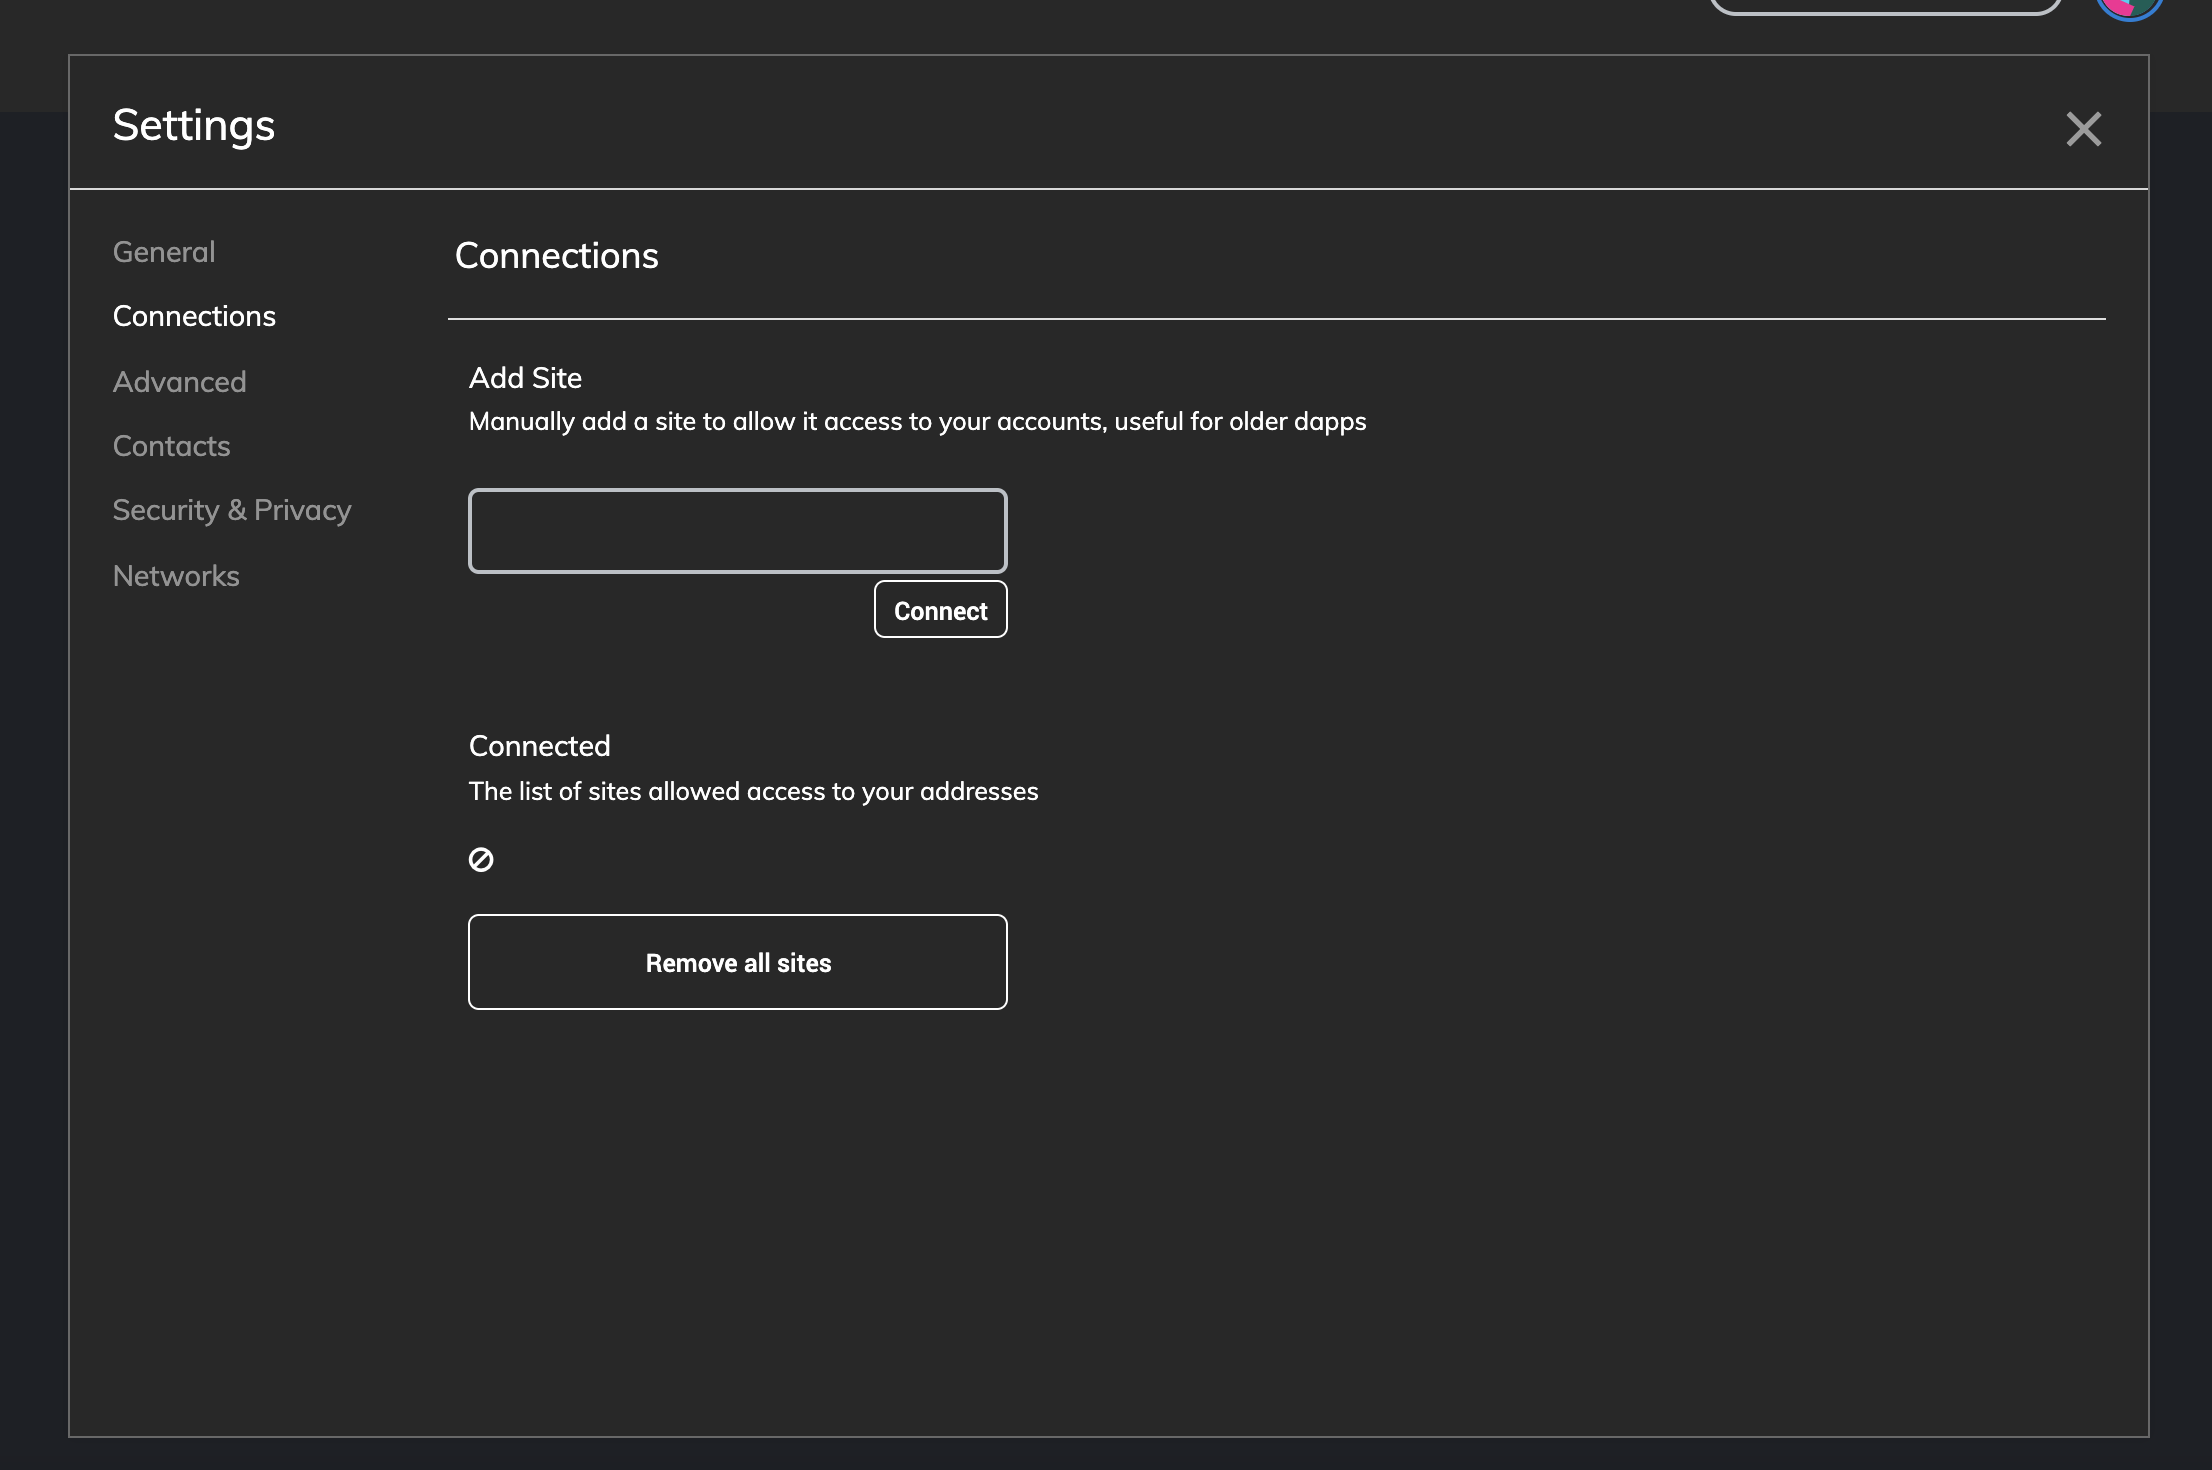Image resolution: width=2212 pixels, height=1470 pixels.
Task: Click the Connected section label
Action: 539,746
